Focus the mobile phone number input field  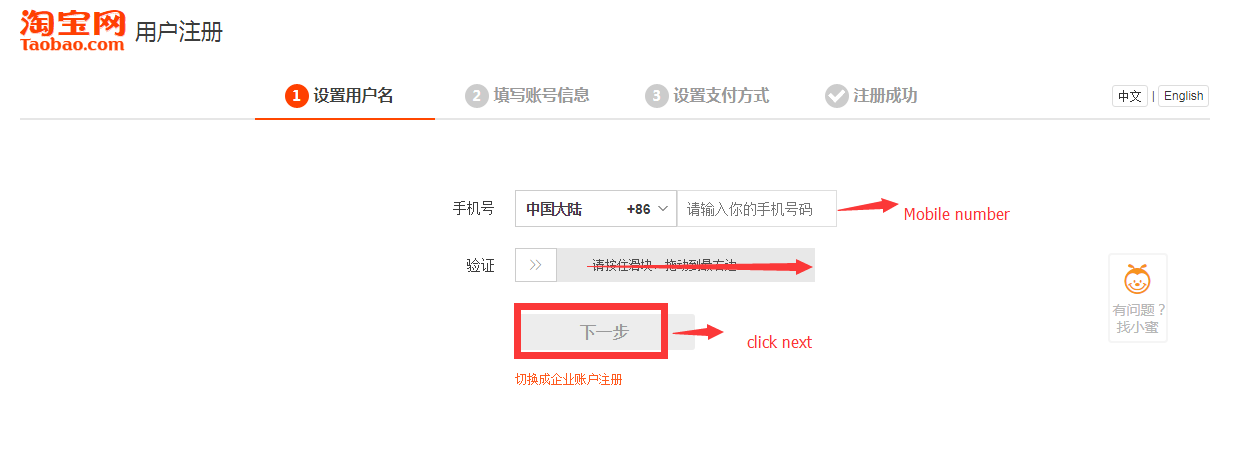click(x=757, y=209)
